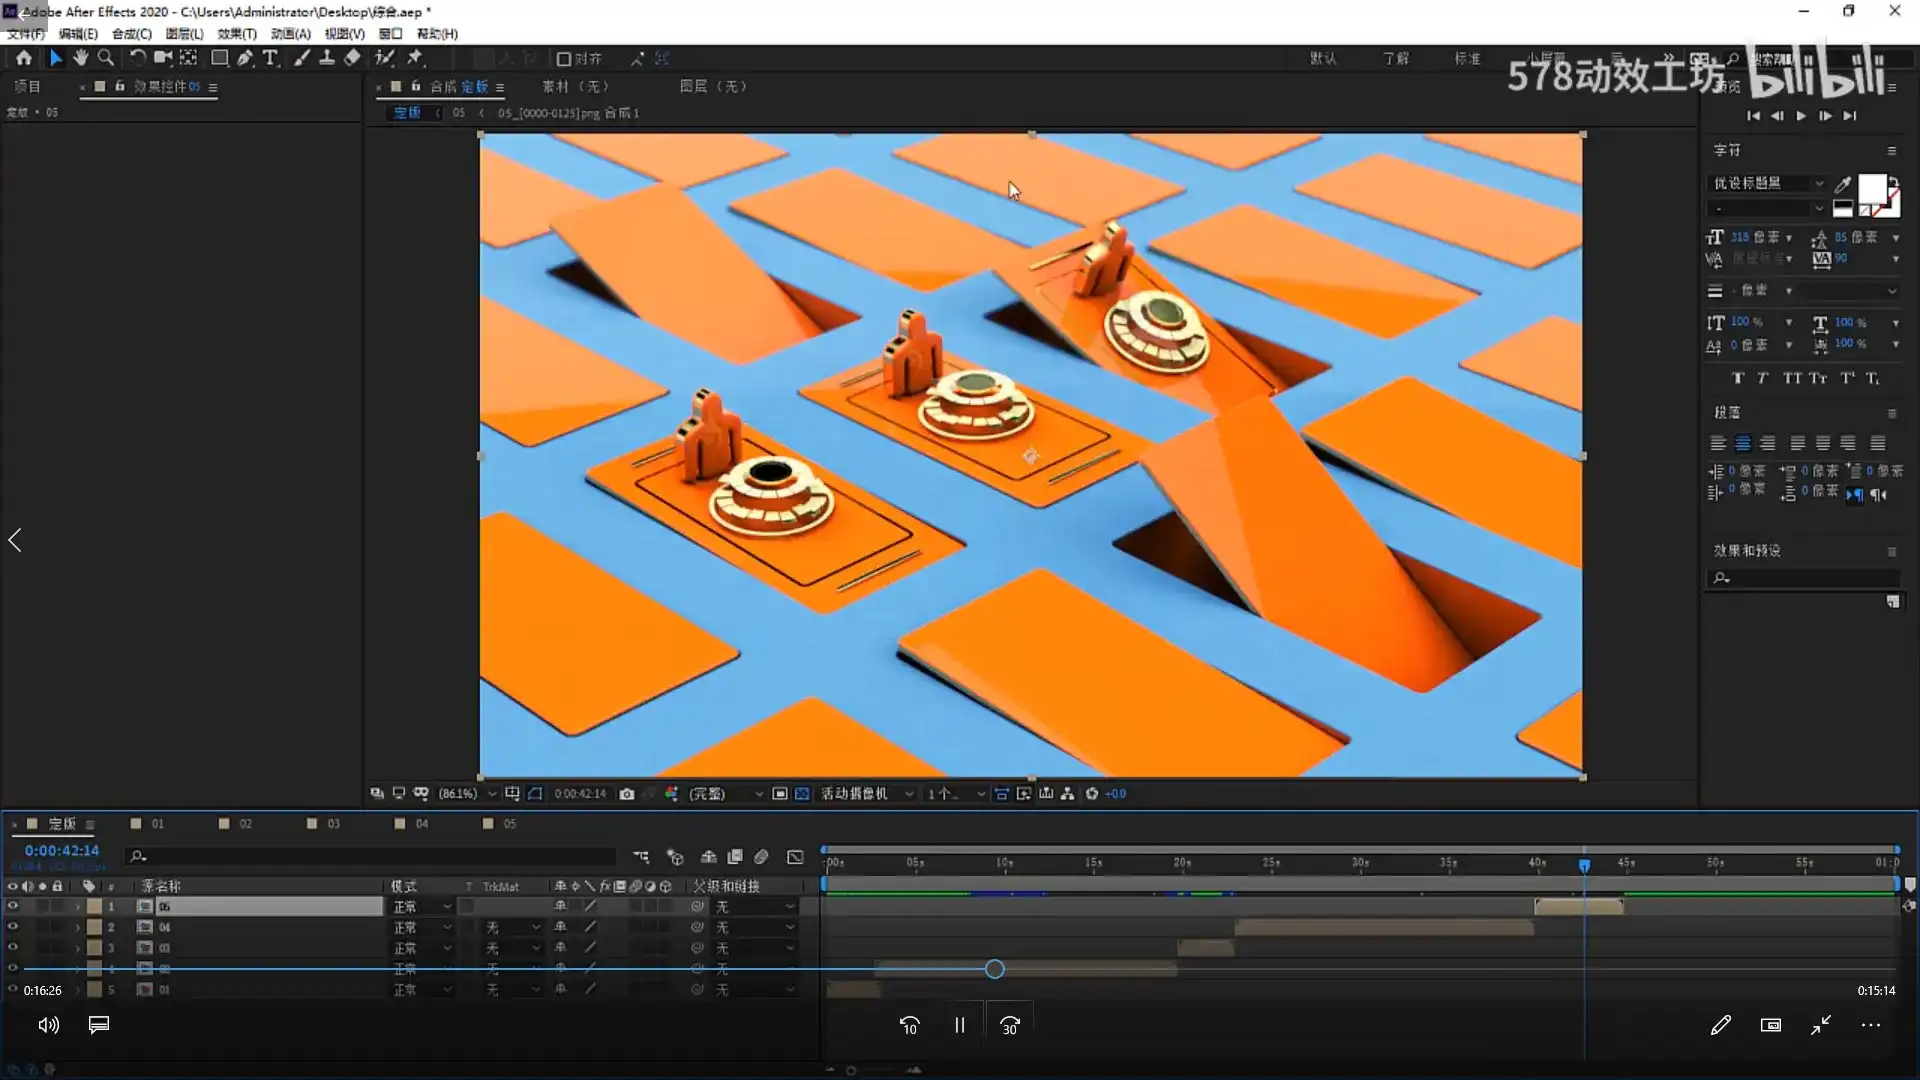Select the Zoom tool in the toolbar
This screenshot has width=1920, height=1080.
pos(105,57)
